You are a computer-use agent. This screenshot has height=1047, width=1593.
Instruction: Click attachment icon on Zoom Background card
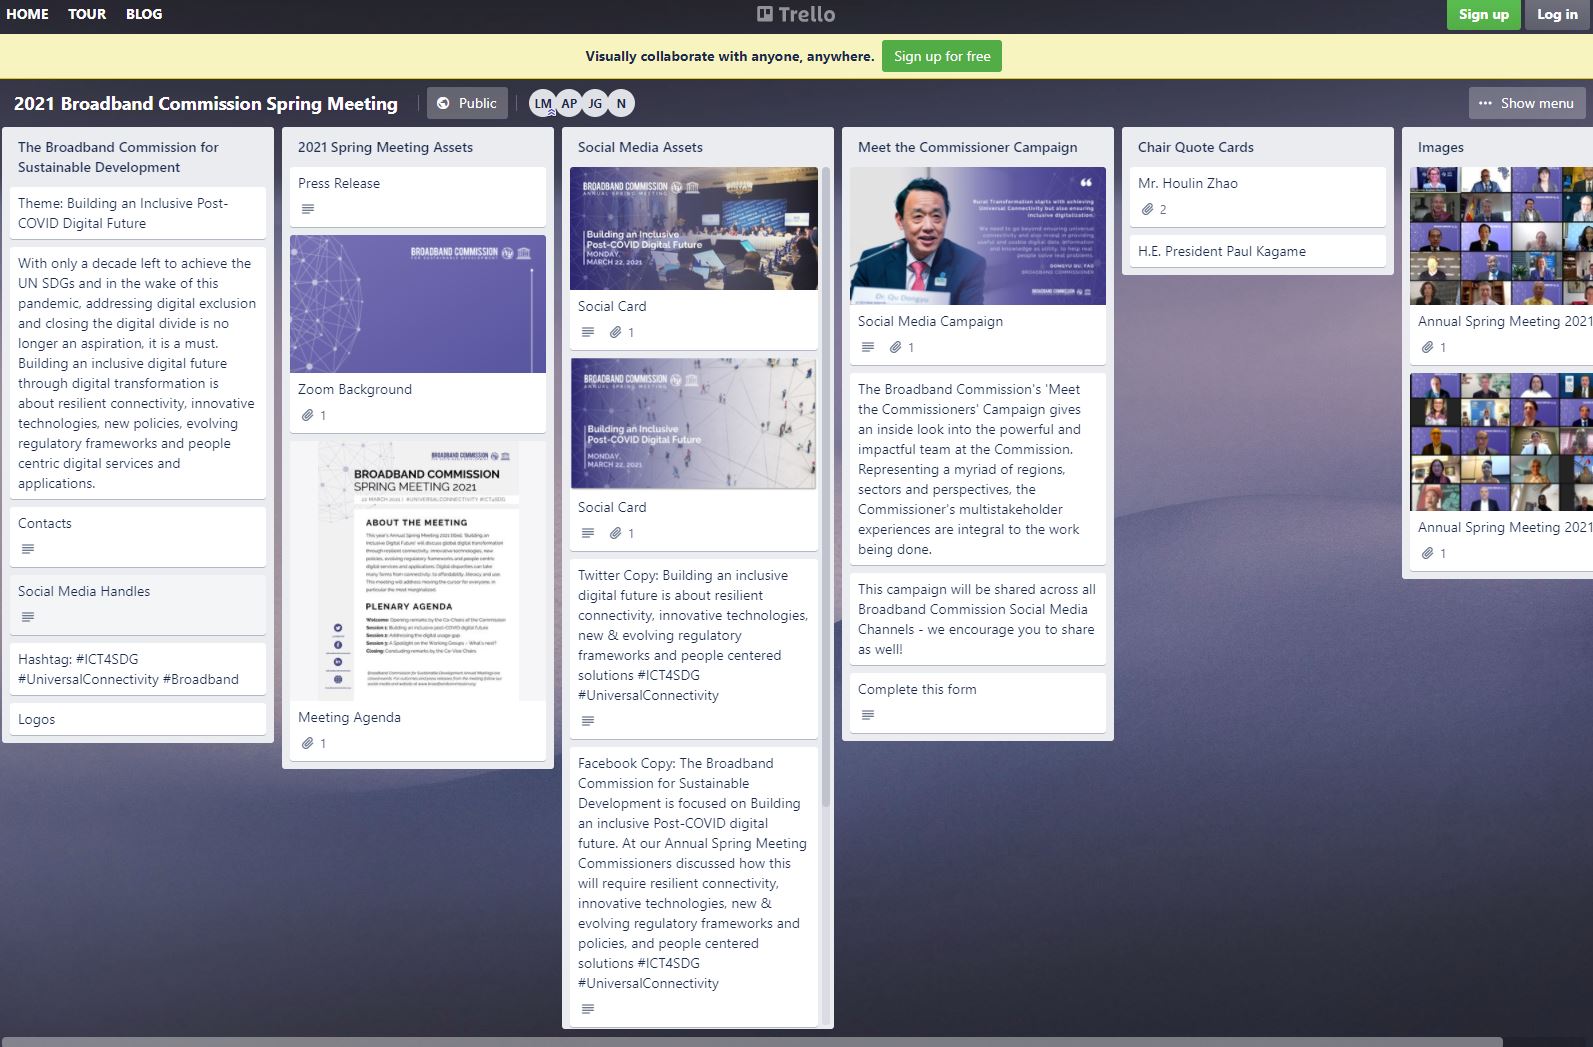308,415
